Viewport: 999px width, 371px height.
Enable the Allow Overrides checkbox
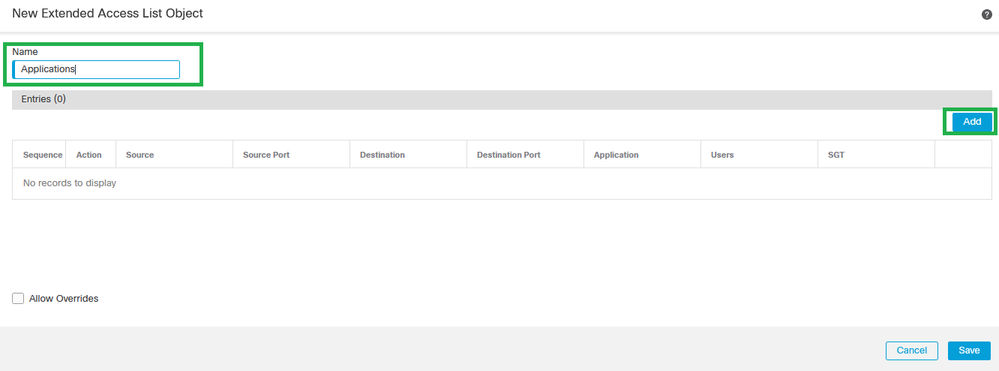click(x=18, y=298)
